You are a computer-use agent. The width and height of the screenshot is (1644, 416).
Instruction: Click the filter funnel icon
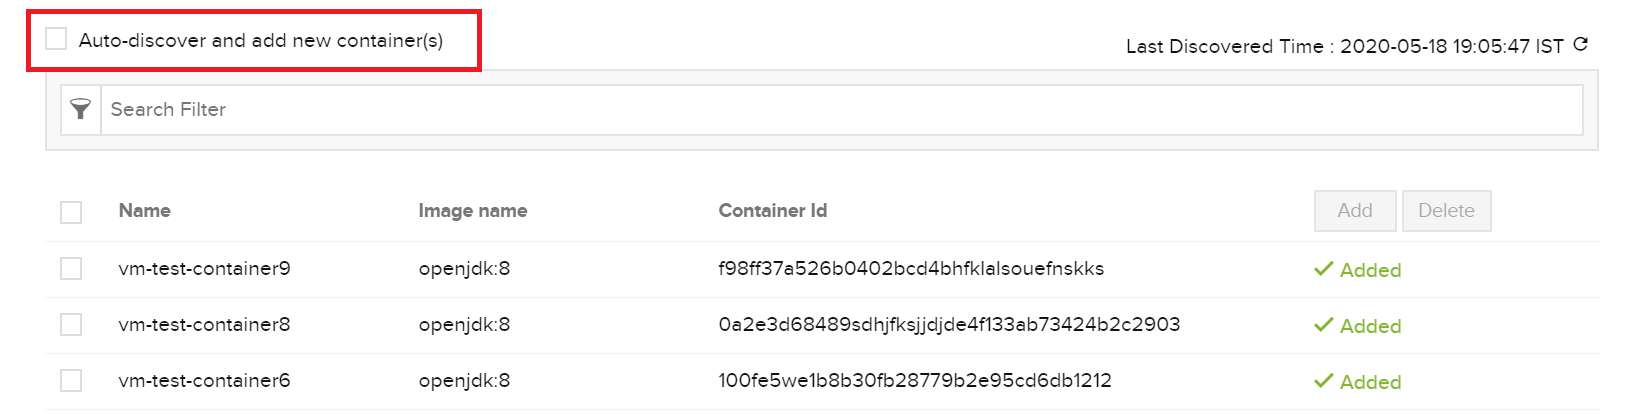[81, 109]
